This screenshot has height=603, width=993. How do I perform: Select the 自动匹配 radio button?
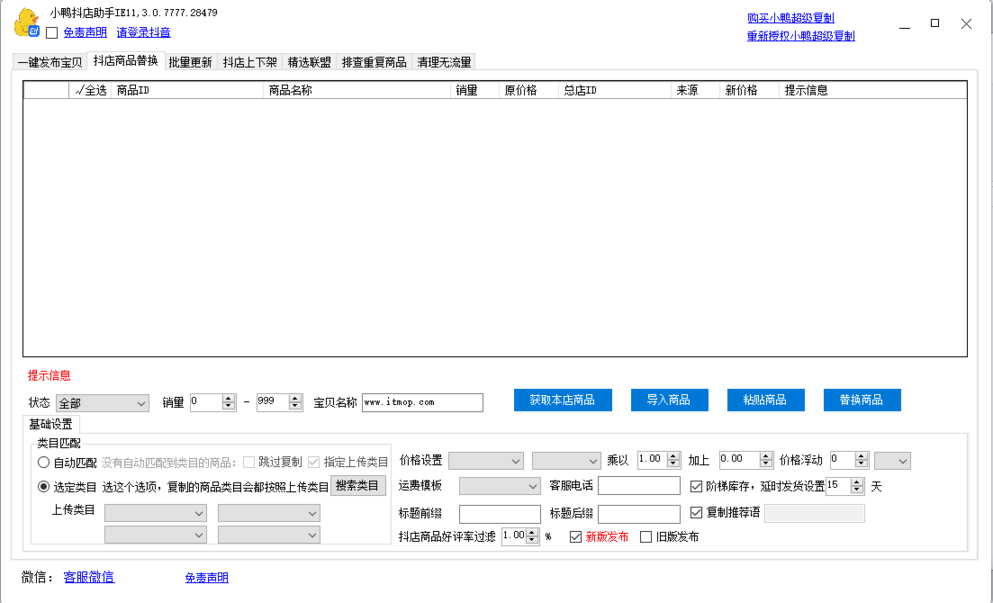tap(44, 462)
